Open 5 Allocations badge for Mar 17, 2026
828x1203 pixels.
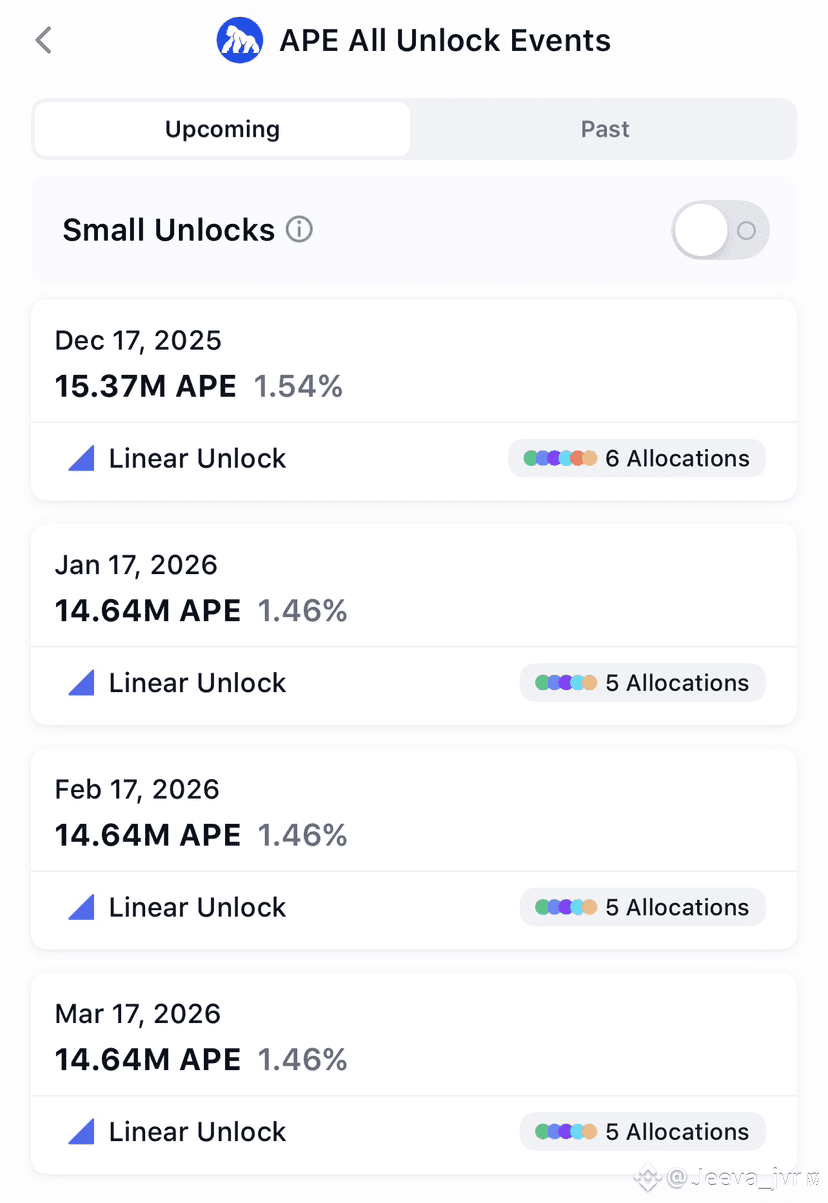643,1132
